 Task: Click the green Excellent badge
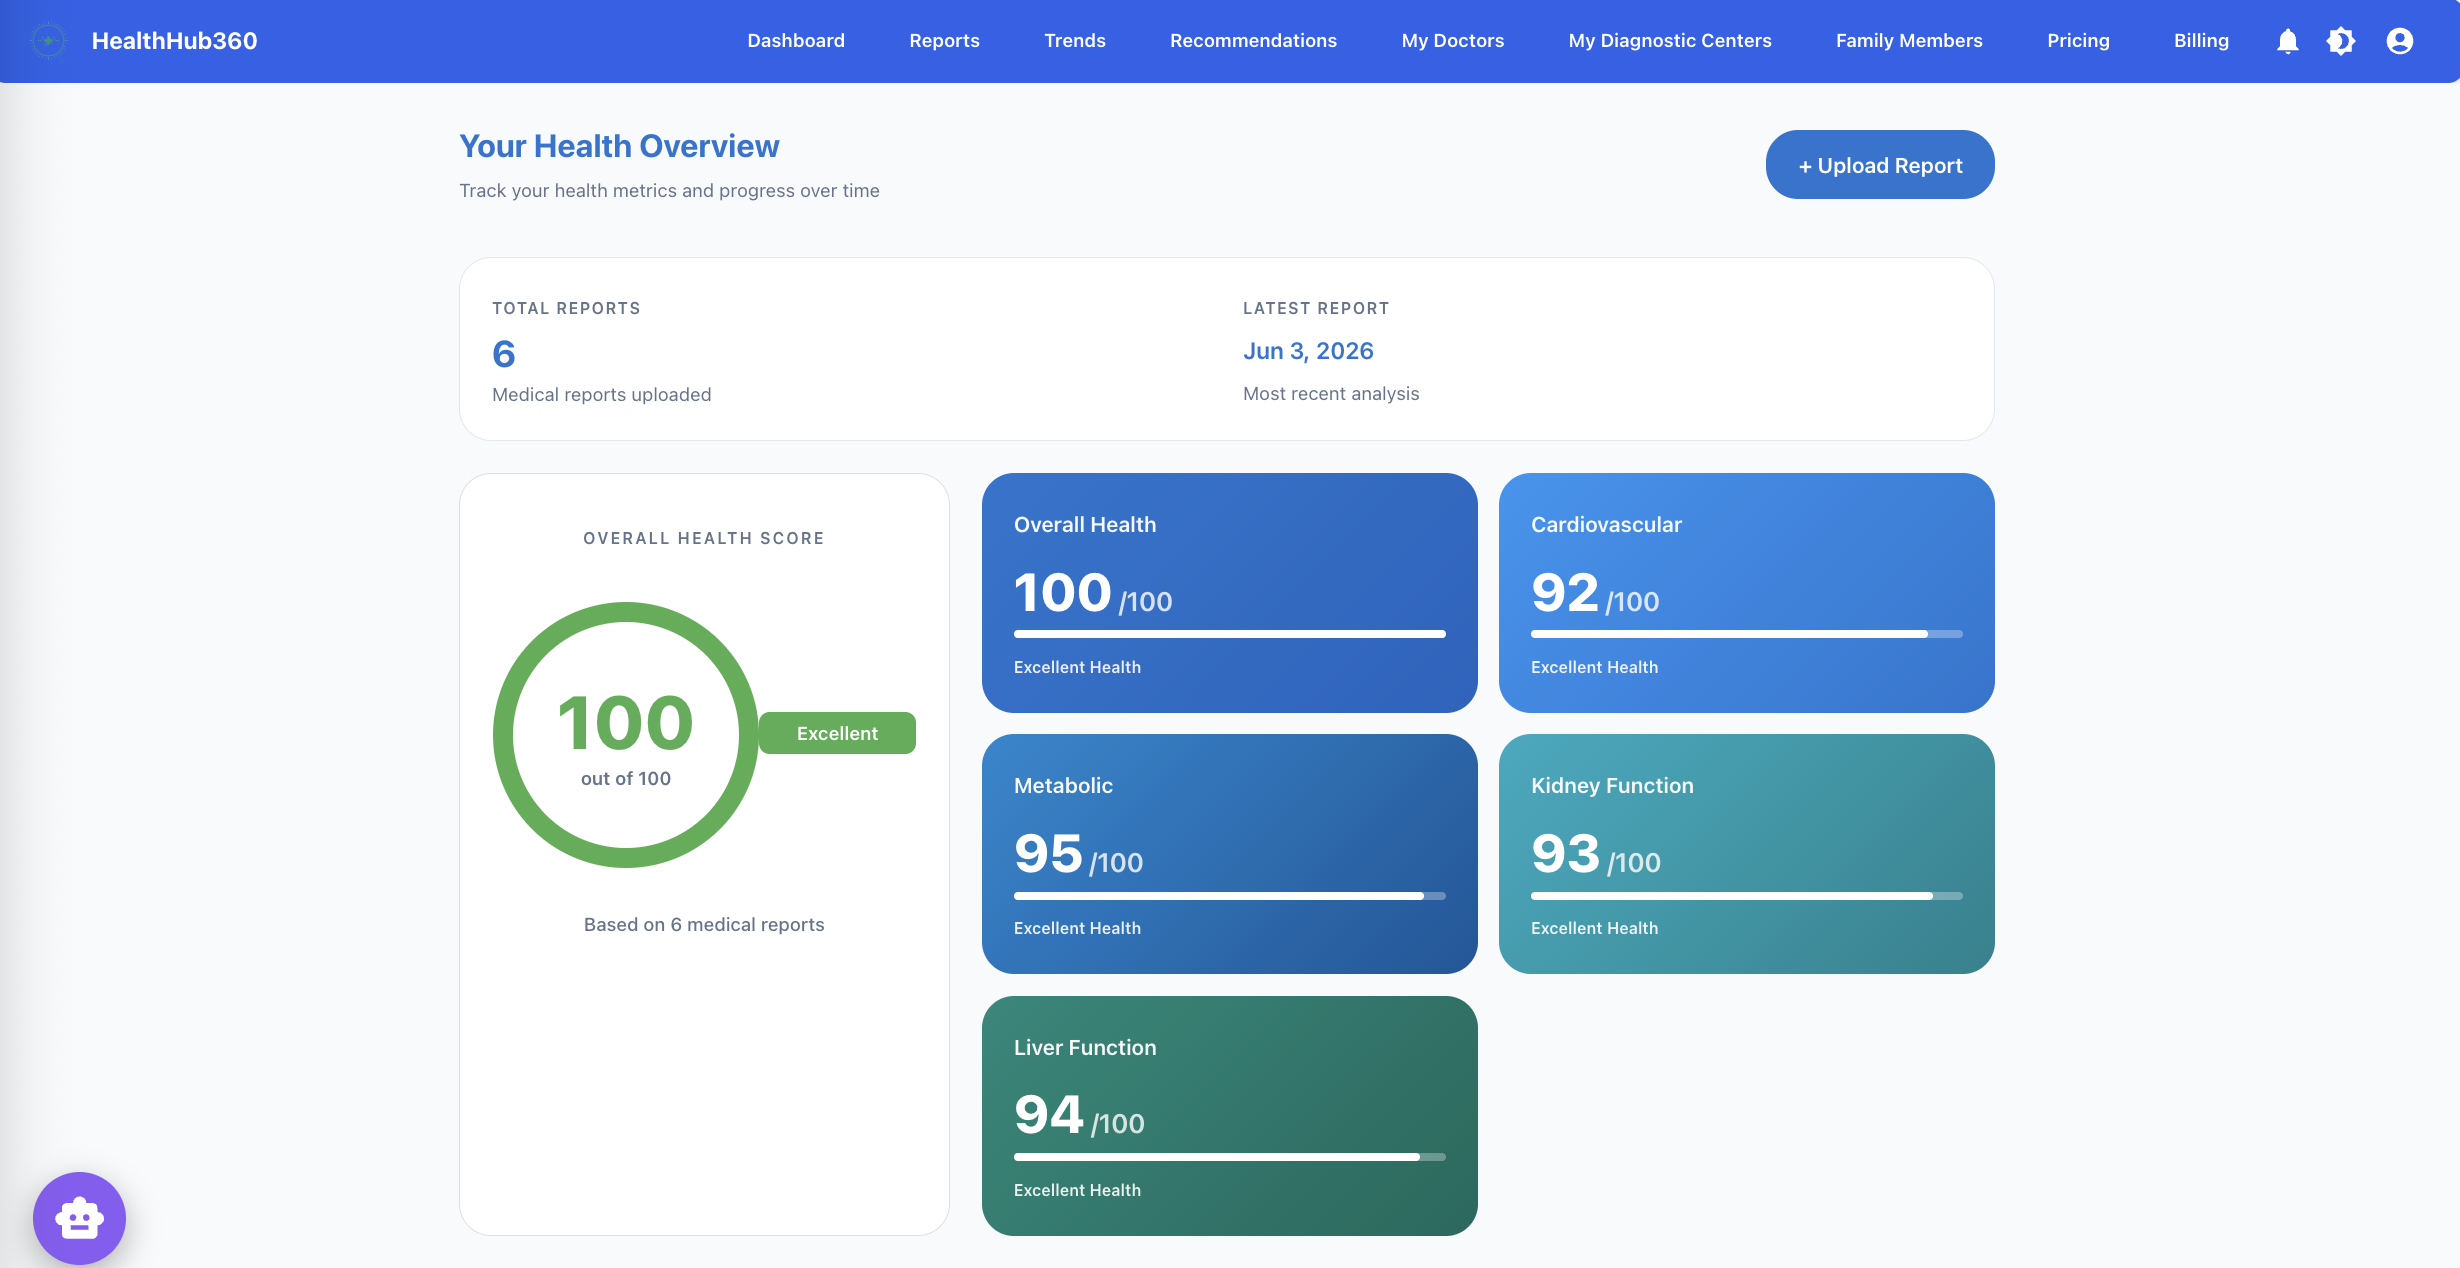pyautogui.click(x=837, y=733)
